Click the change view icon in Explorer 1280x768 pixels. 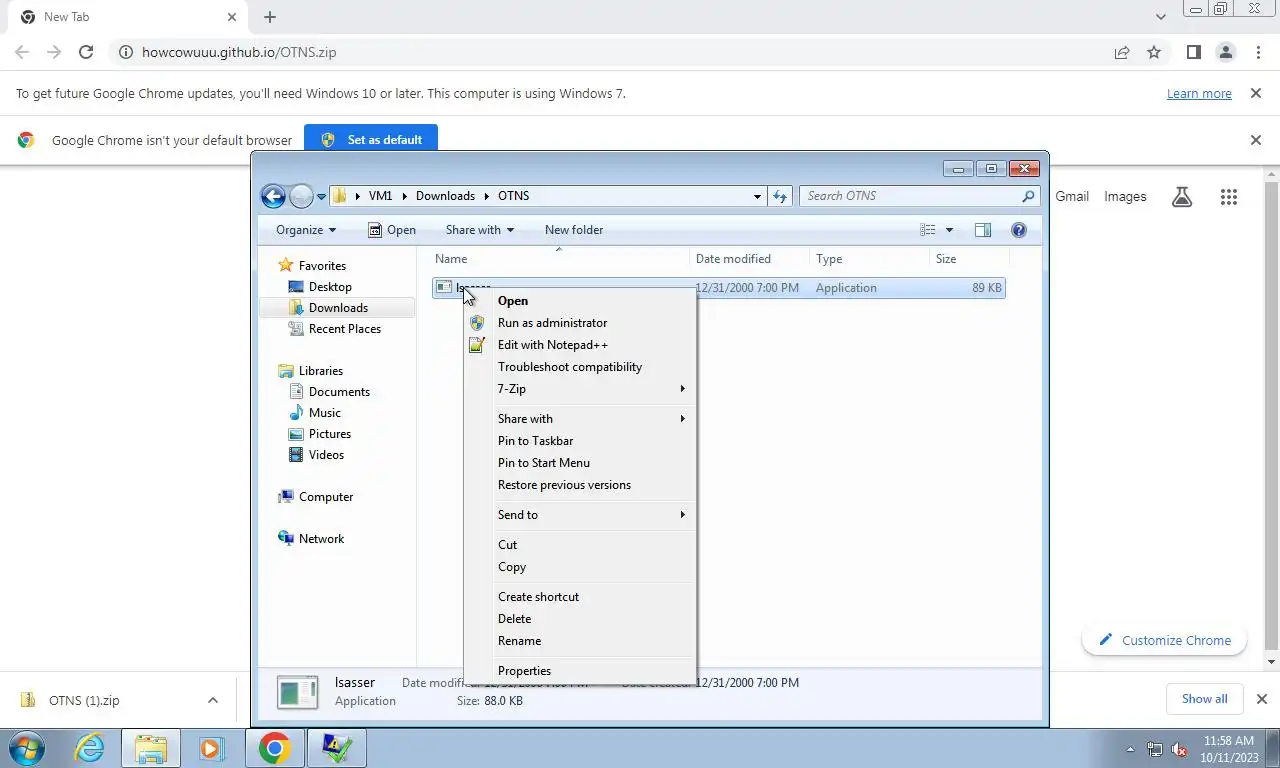coord(928,230)
